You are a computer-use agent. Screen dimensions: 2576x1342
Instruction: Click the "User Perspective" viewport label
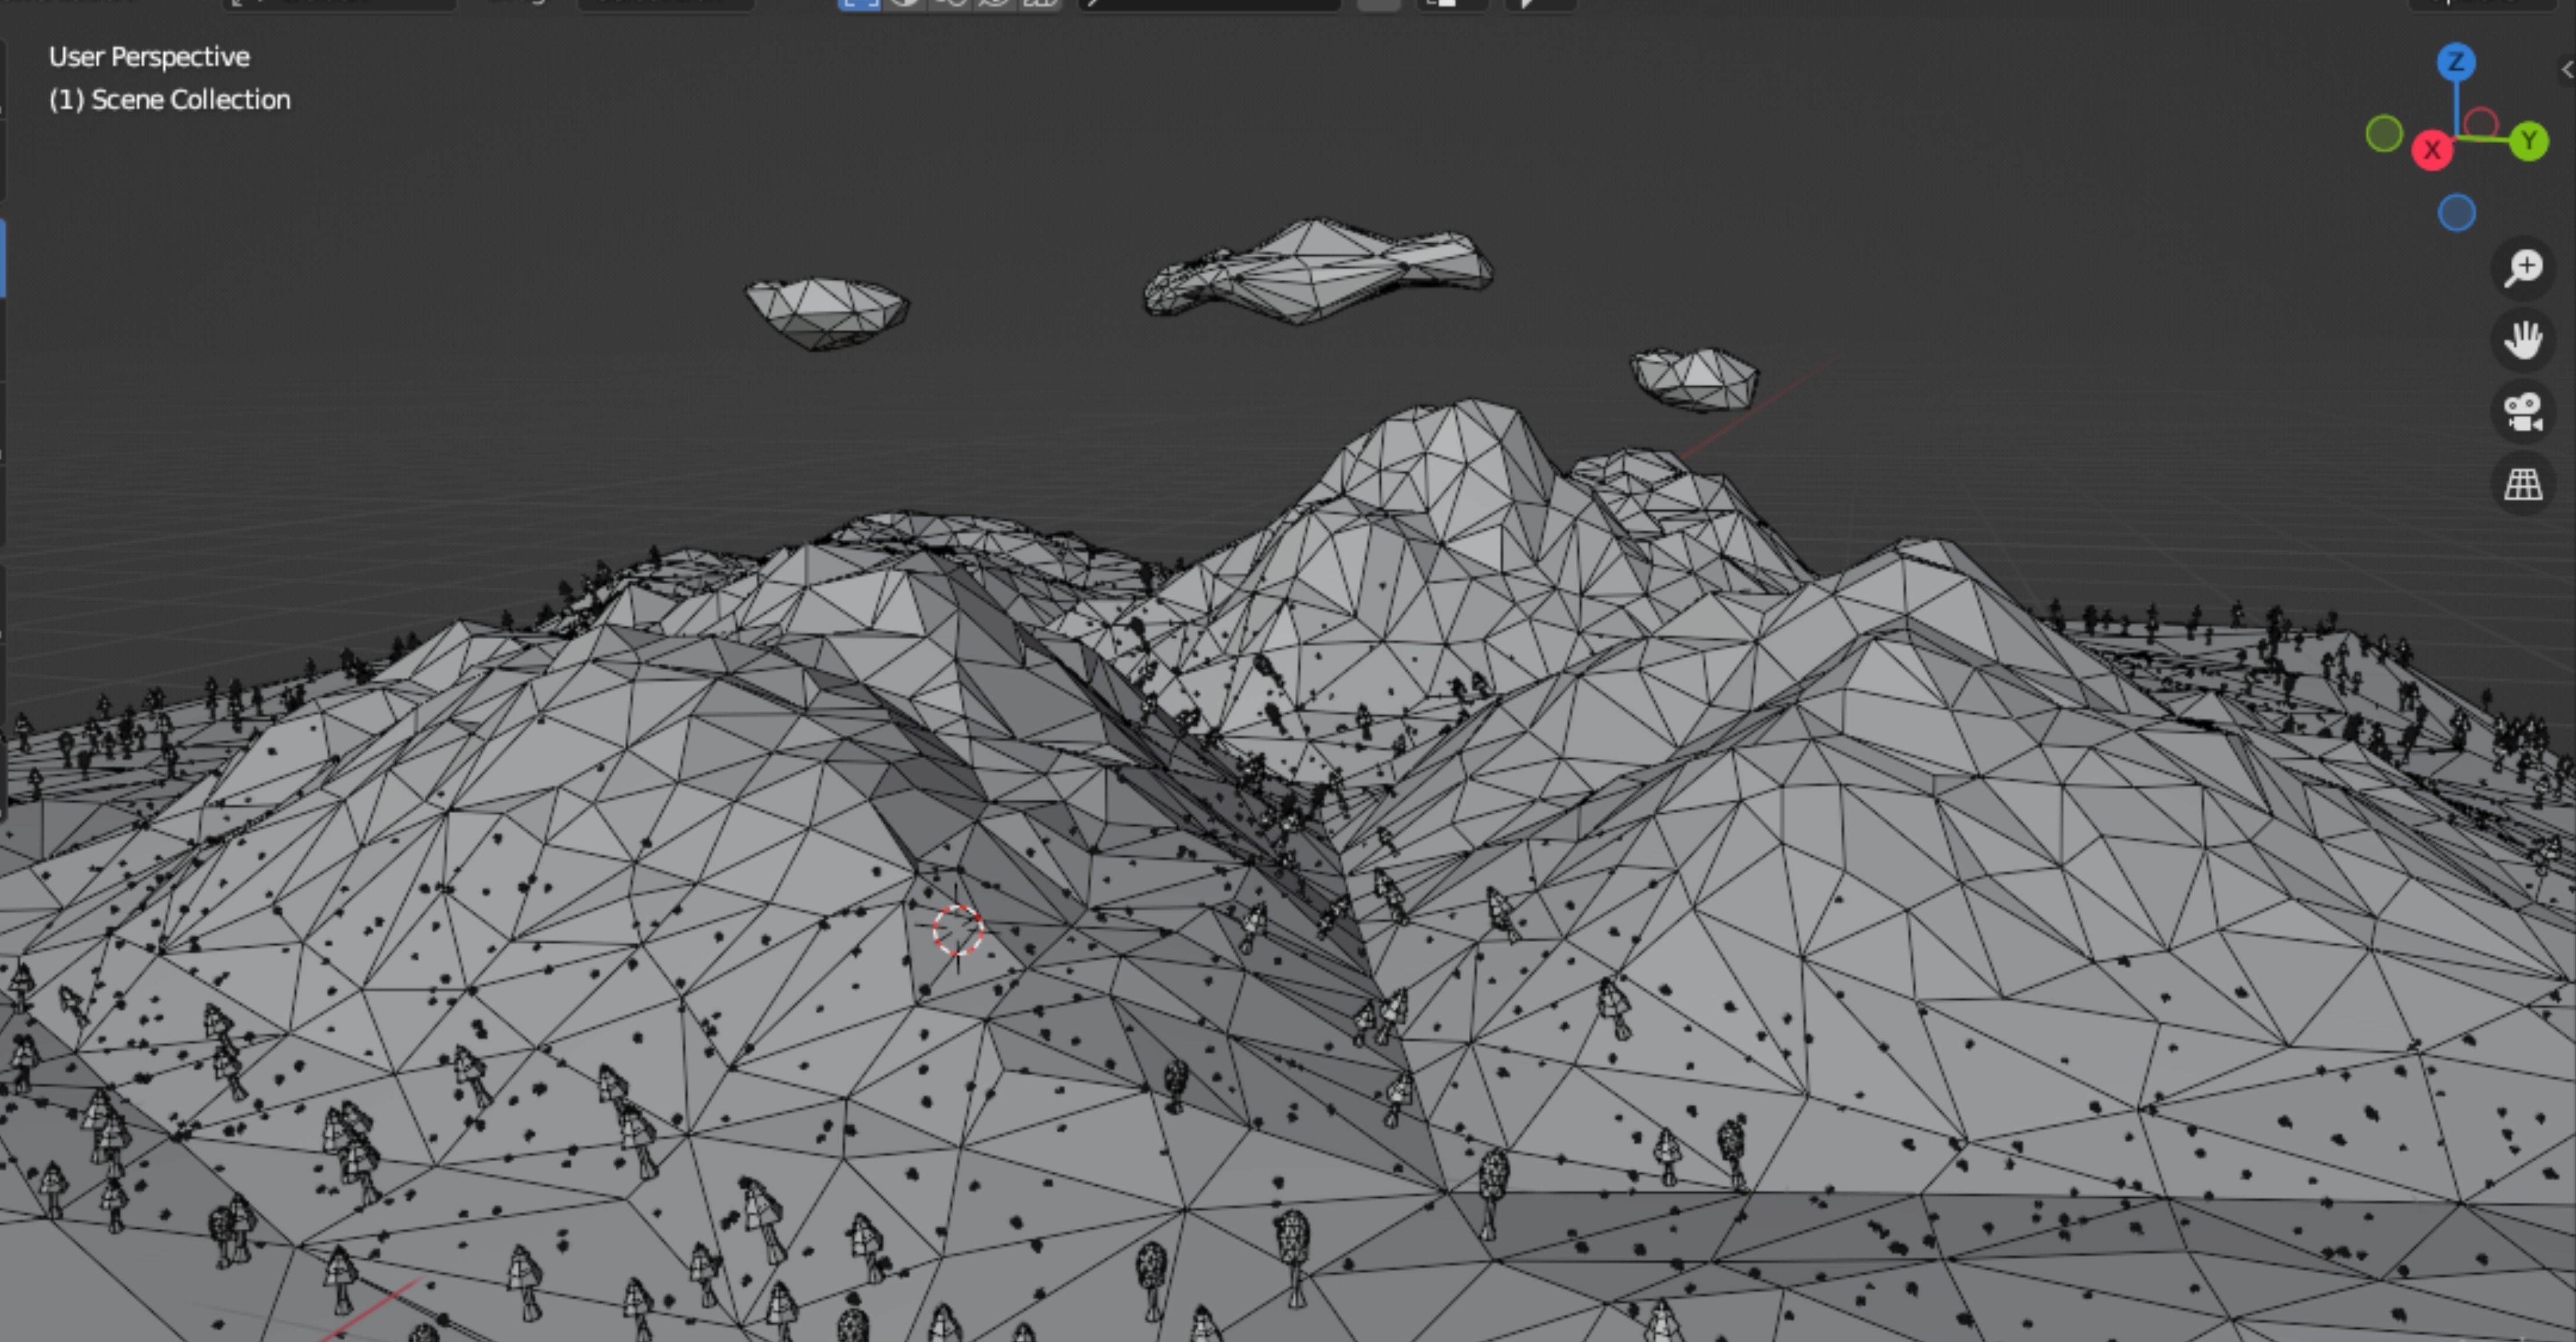(x=149, y=57)
